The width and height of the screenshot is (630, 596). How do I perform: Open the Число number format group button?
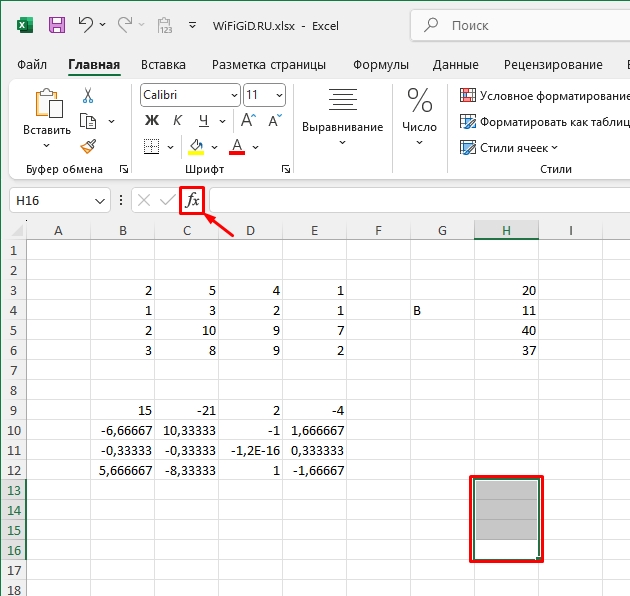point(419,117)
